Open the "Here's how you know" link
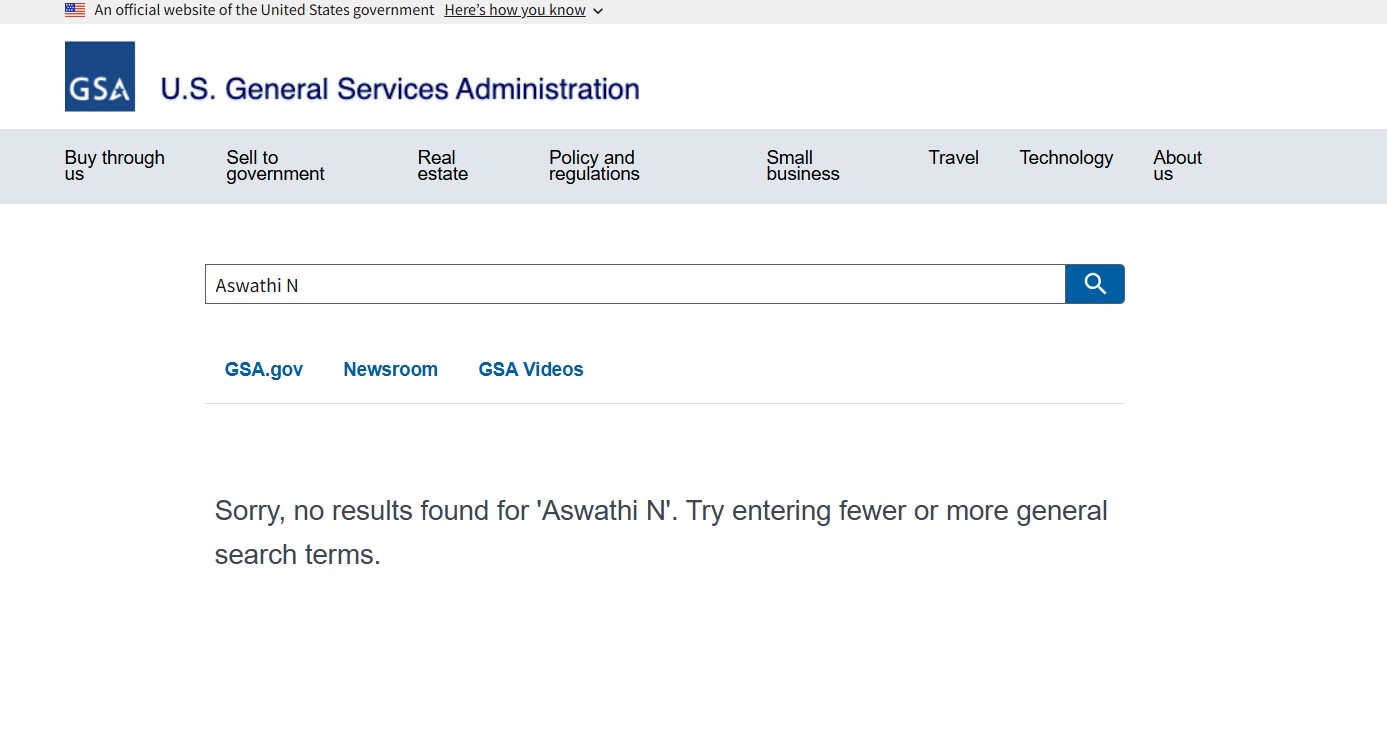 pos(515,10)
